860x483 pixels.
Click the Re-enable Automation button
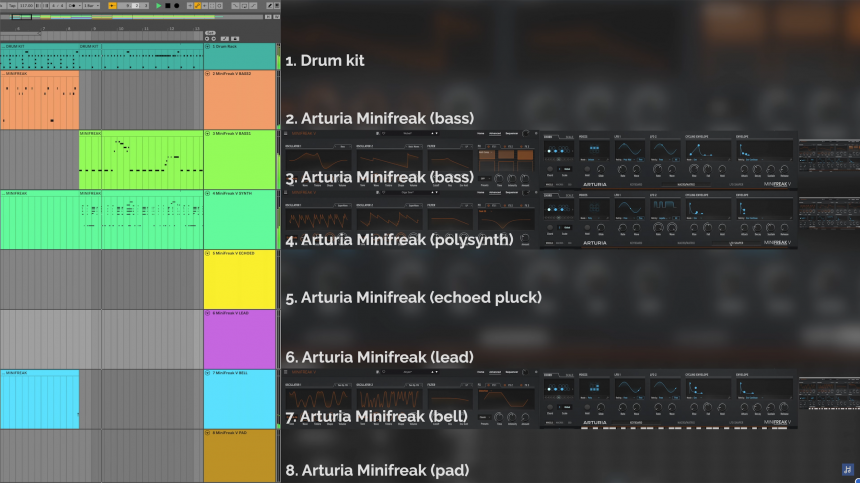(x=205, y=5)
